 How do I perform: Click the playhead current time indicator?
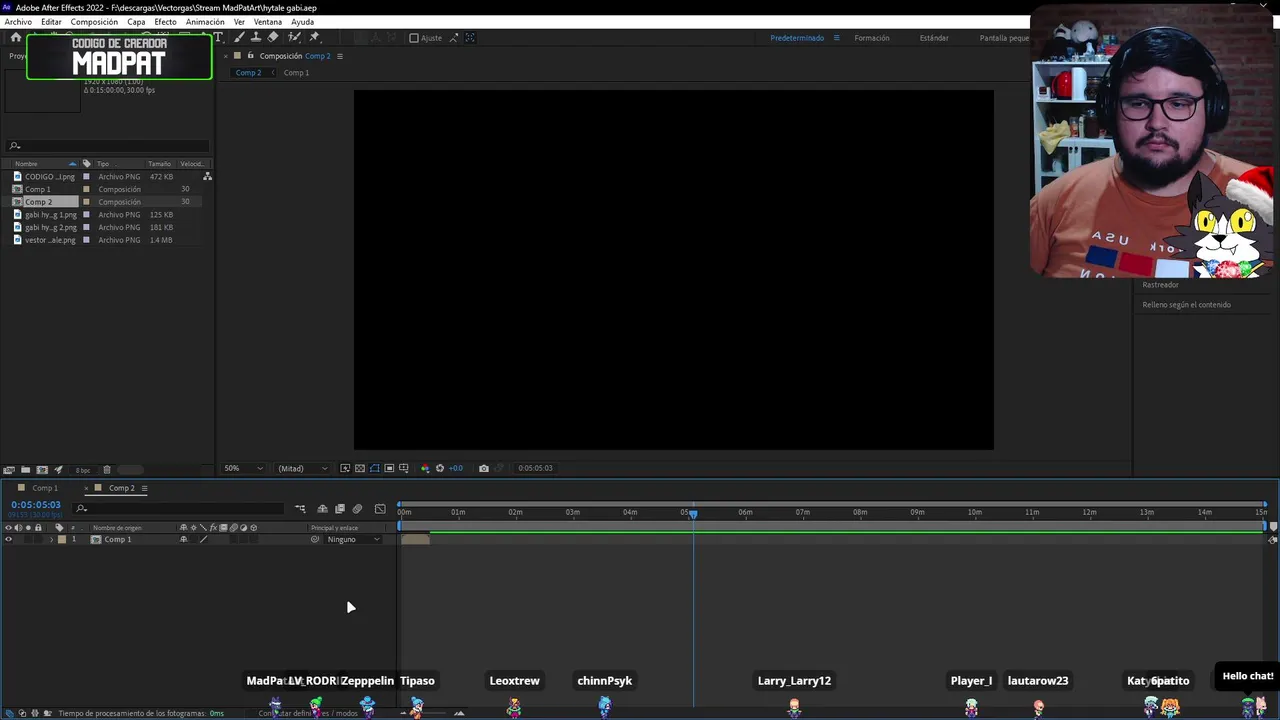coord(692,513)
